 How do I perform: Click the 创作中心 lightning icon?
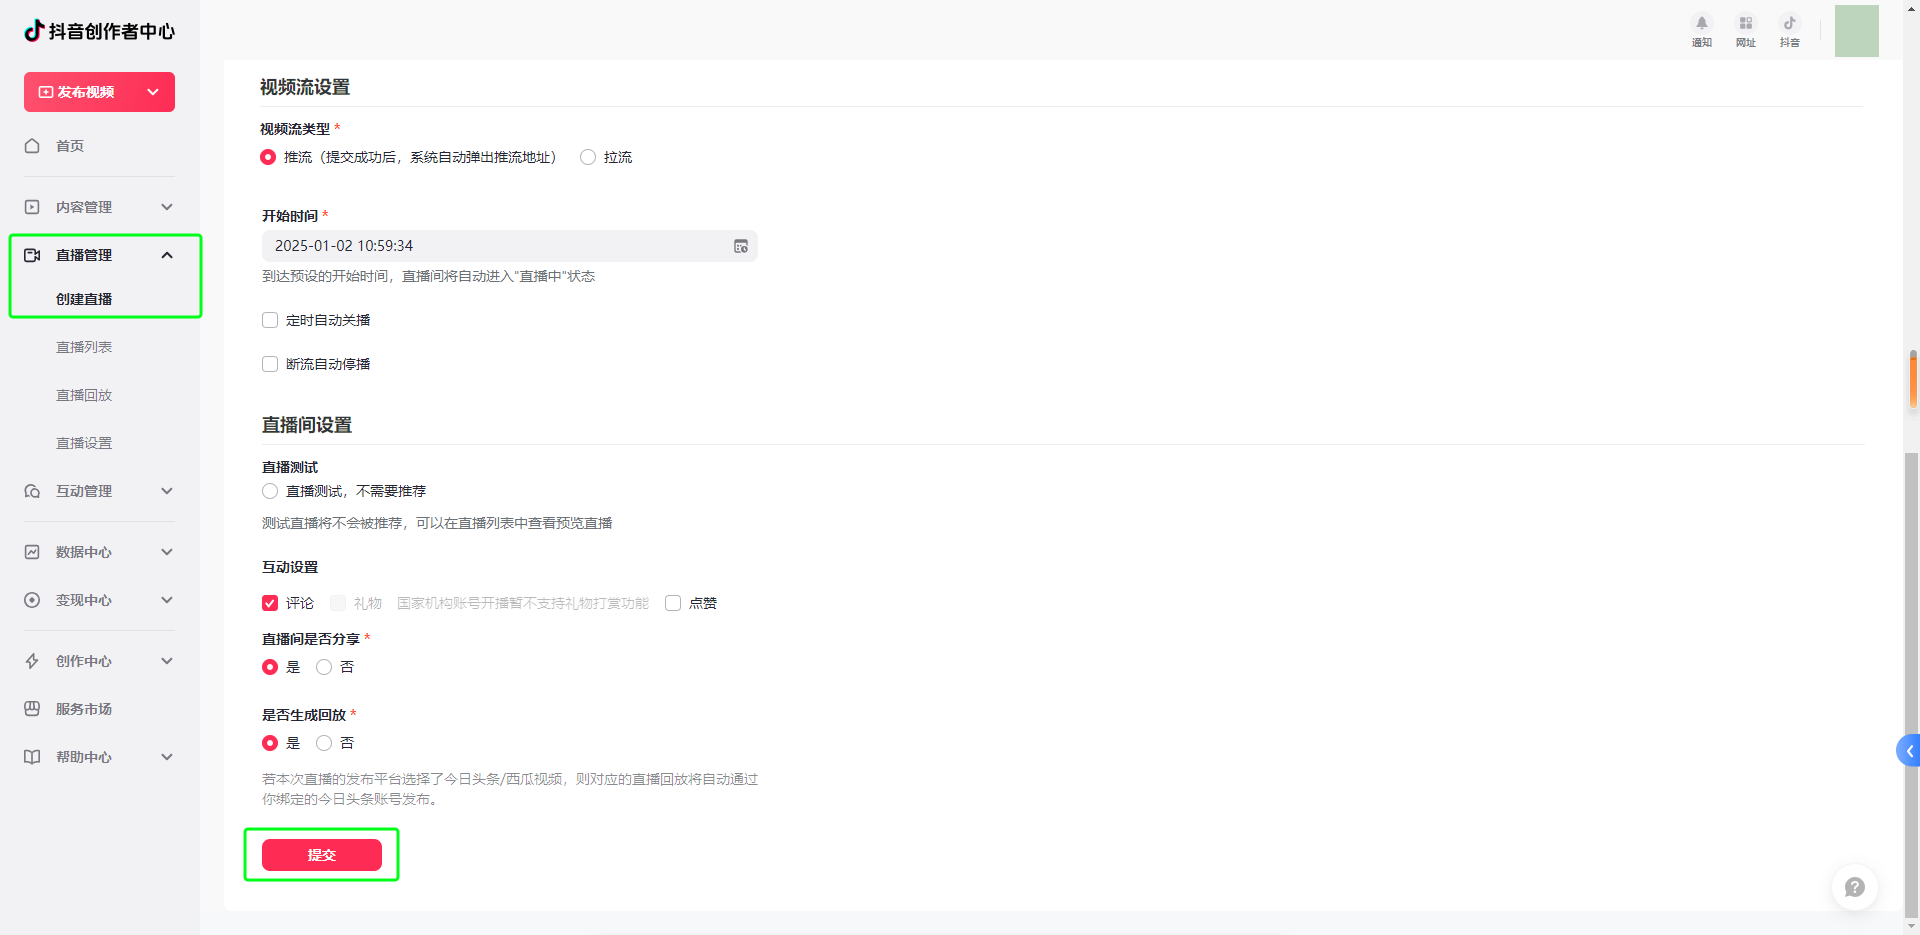tap(32, 661)
